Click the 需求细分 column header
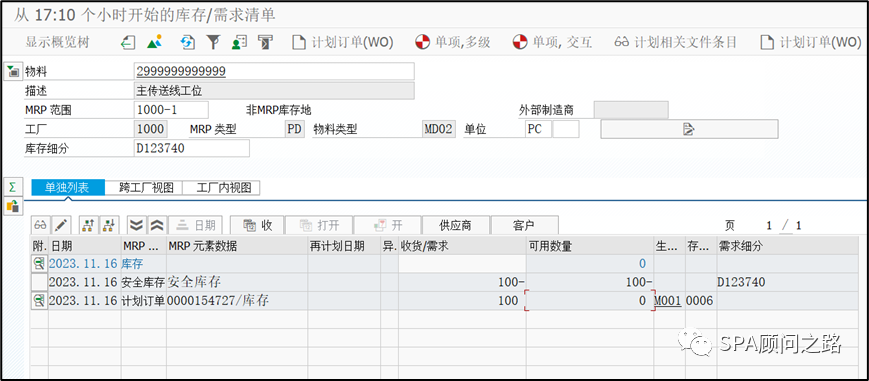The image size is (869, 381). coord(788,246)
